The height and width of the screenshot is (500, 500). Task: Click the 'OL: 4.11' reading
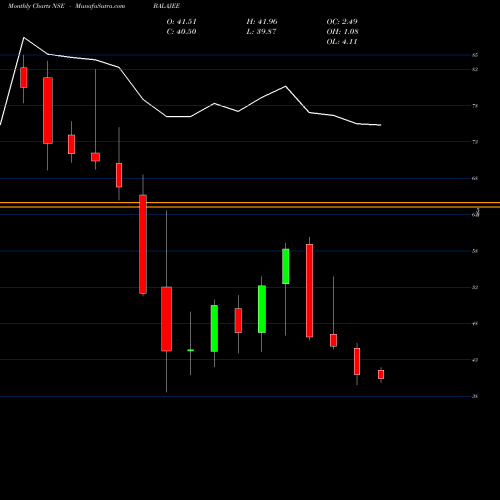(342, 42)
